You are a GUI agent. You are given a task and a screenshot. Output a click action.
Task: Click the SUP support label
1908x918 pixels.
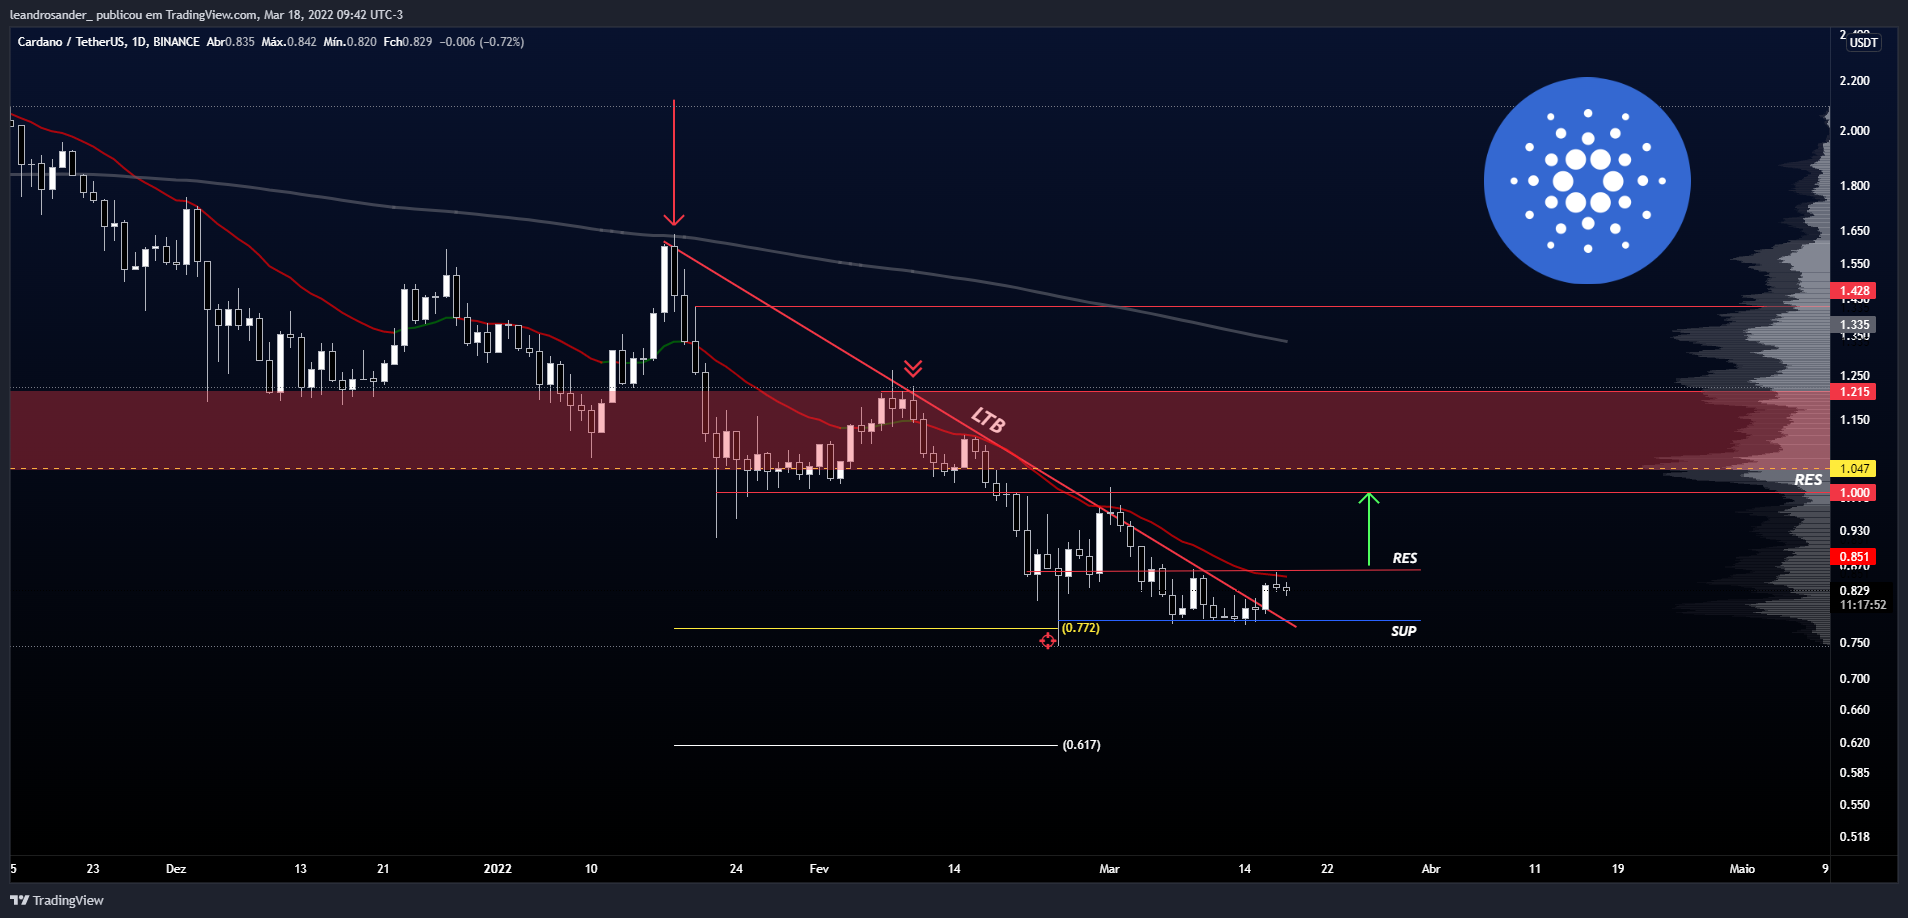tap(1403, 631)
